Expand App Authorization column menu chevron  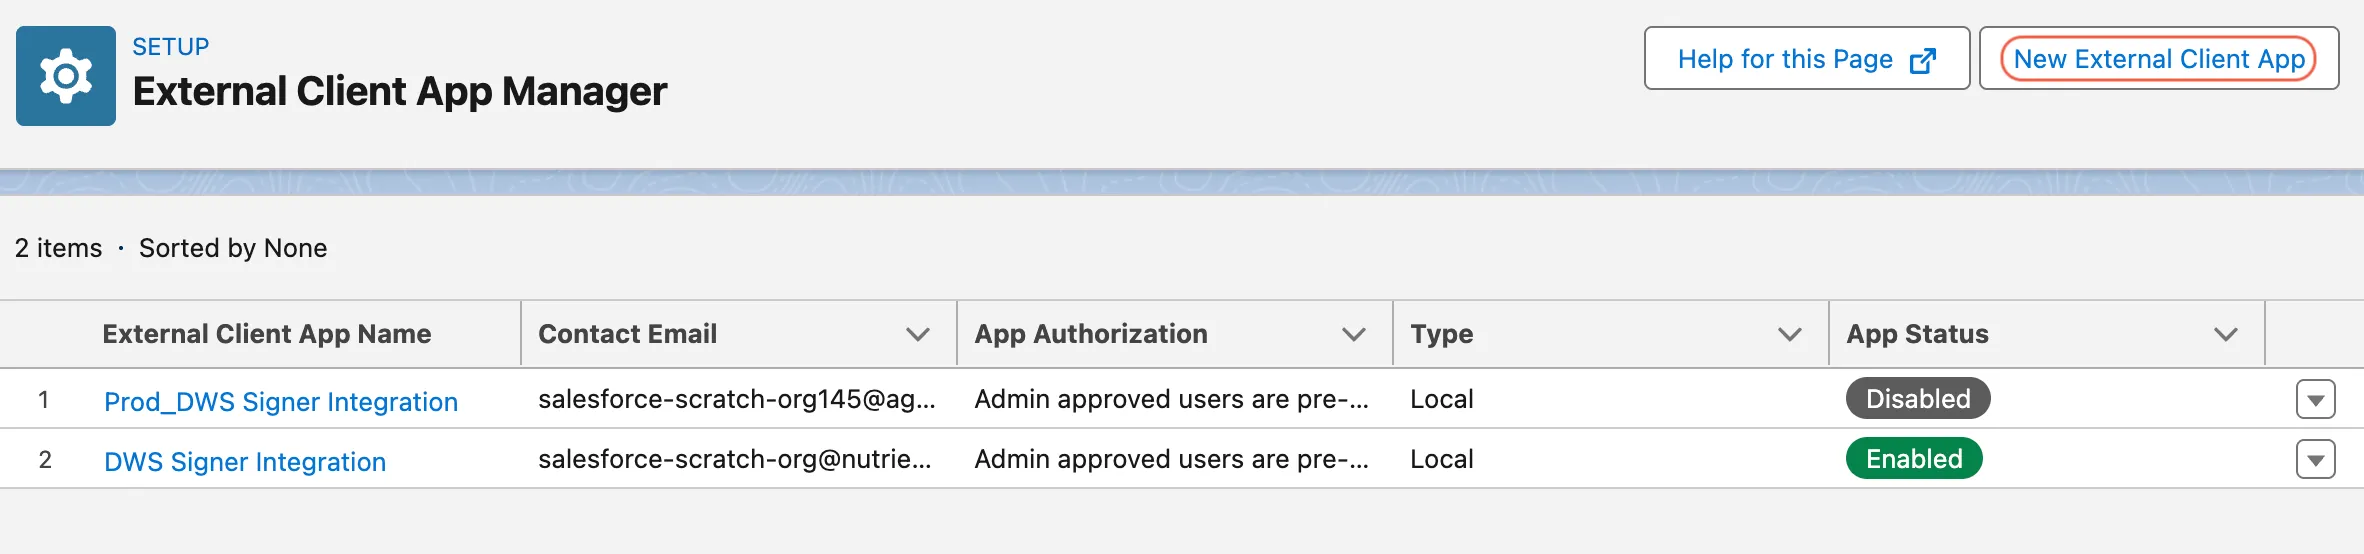click(1354, 334)
